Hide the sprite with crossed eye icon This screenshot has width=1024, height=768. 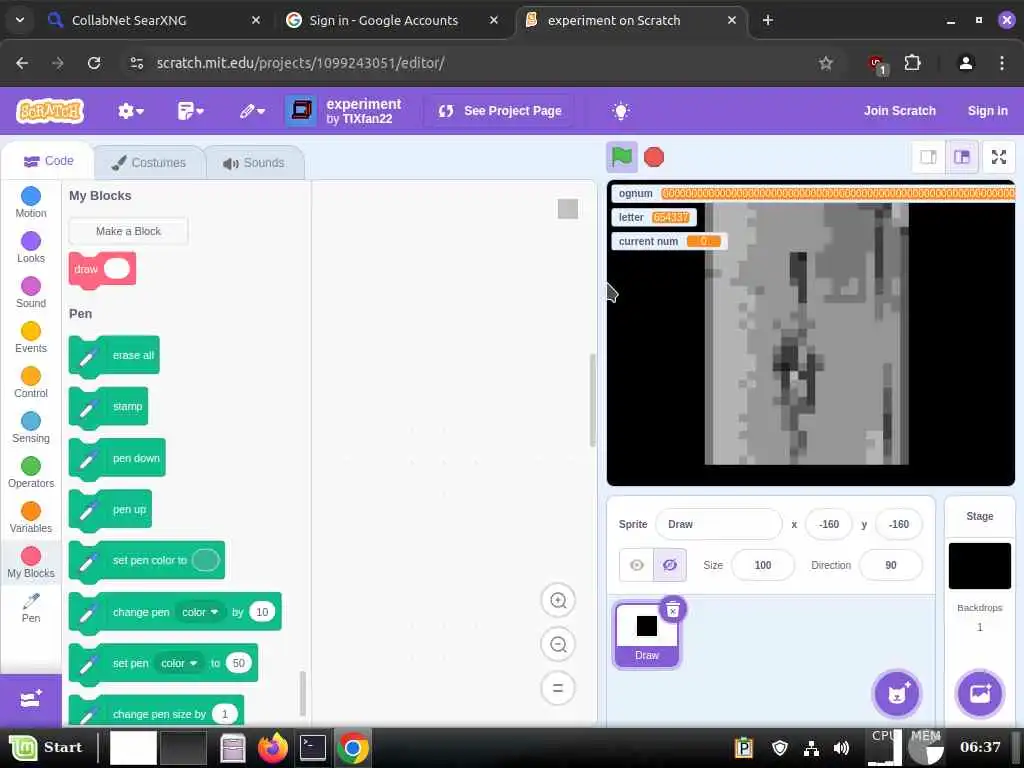(669, 566)
